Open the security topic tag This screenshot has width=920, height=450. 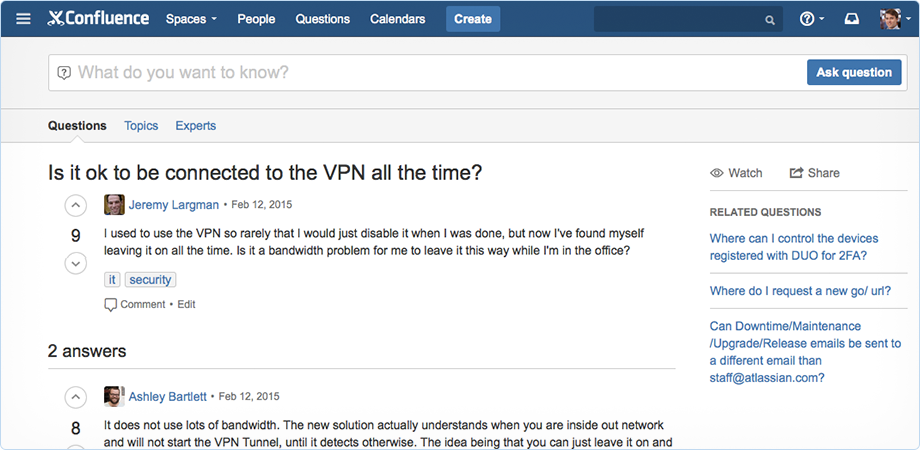click(150, 280)
